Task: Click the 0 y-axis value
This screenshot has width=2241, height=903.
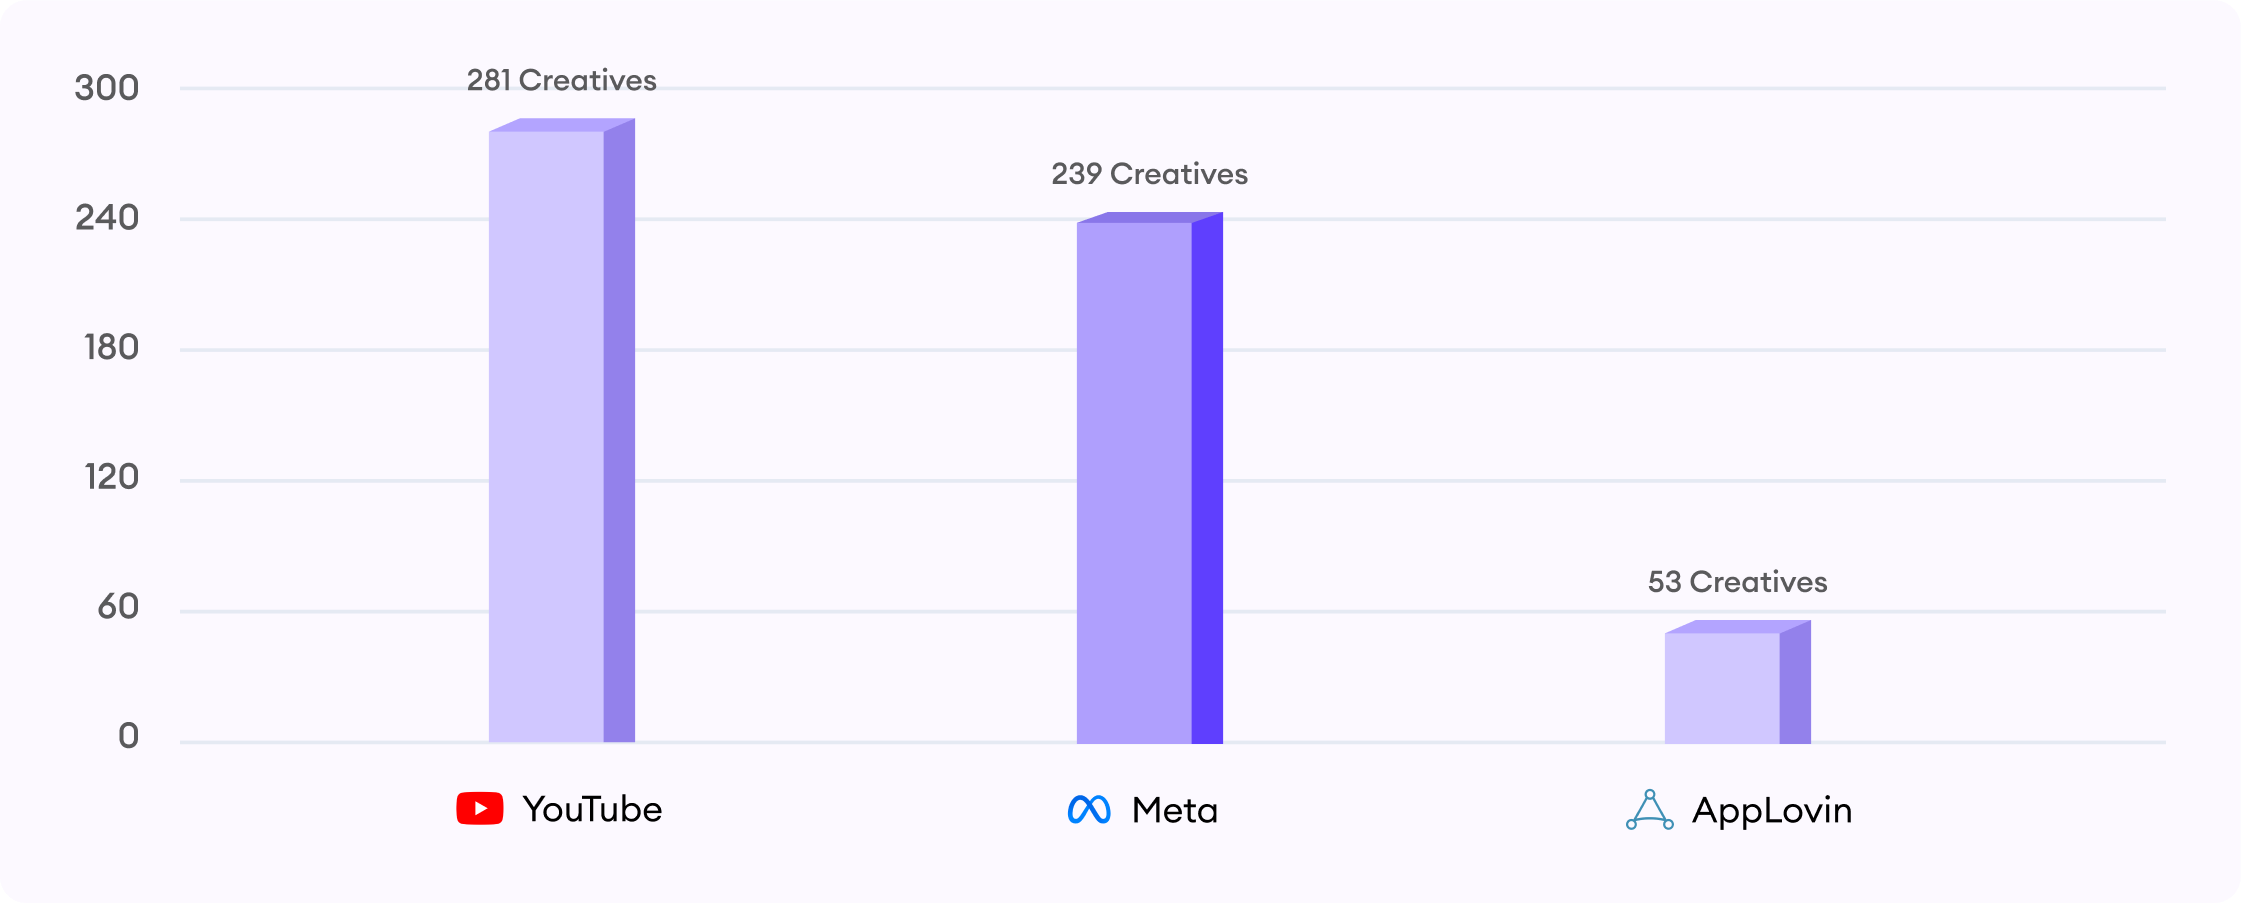Action: [x=128, y=737]
